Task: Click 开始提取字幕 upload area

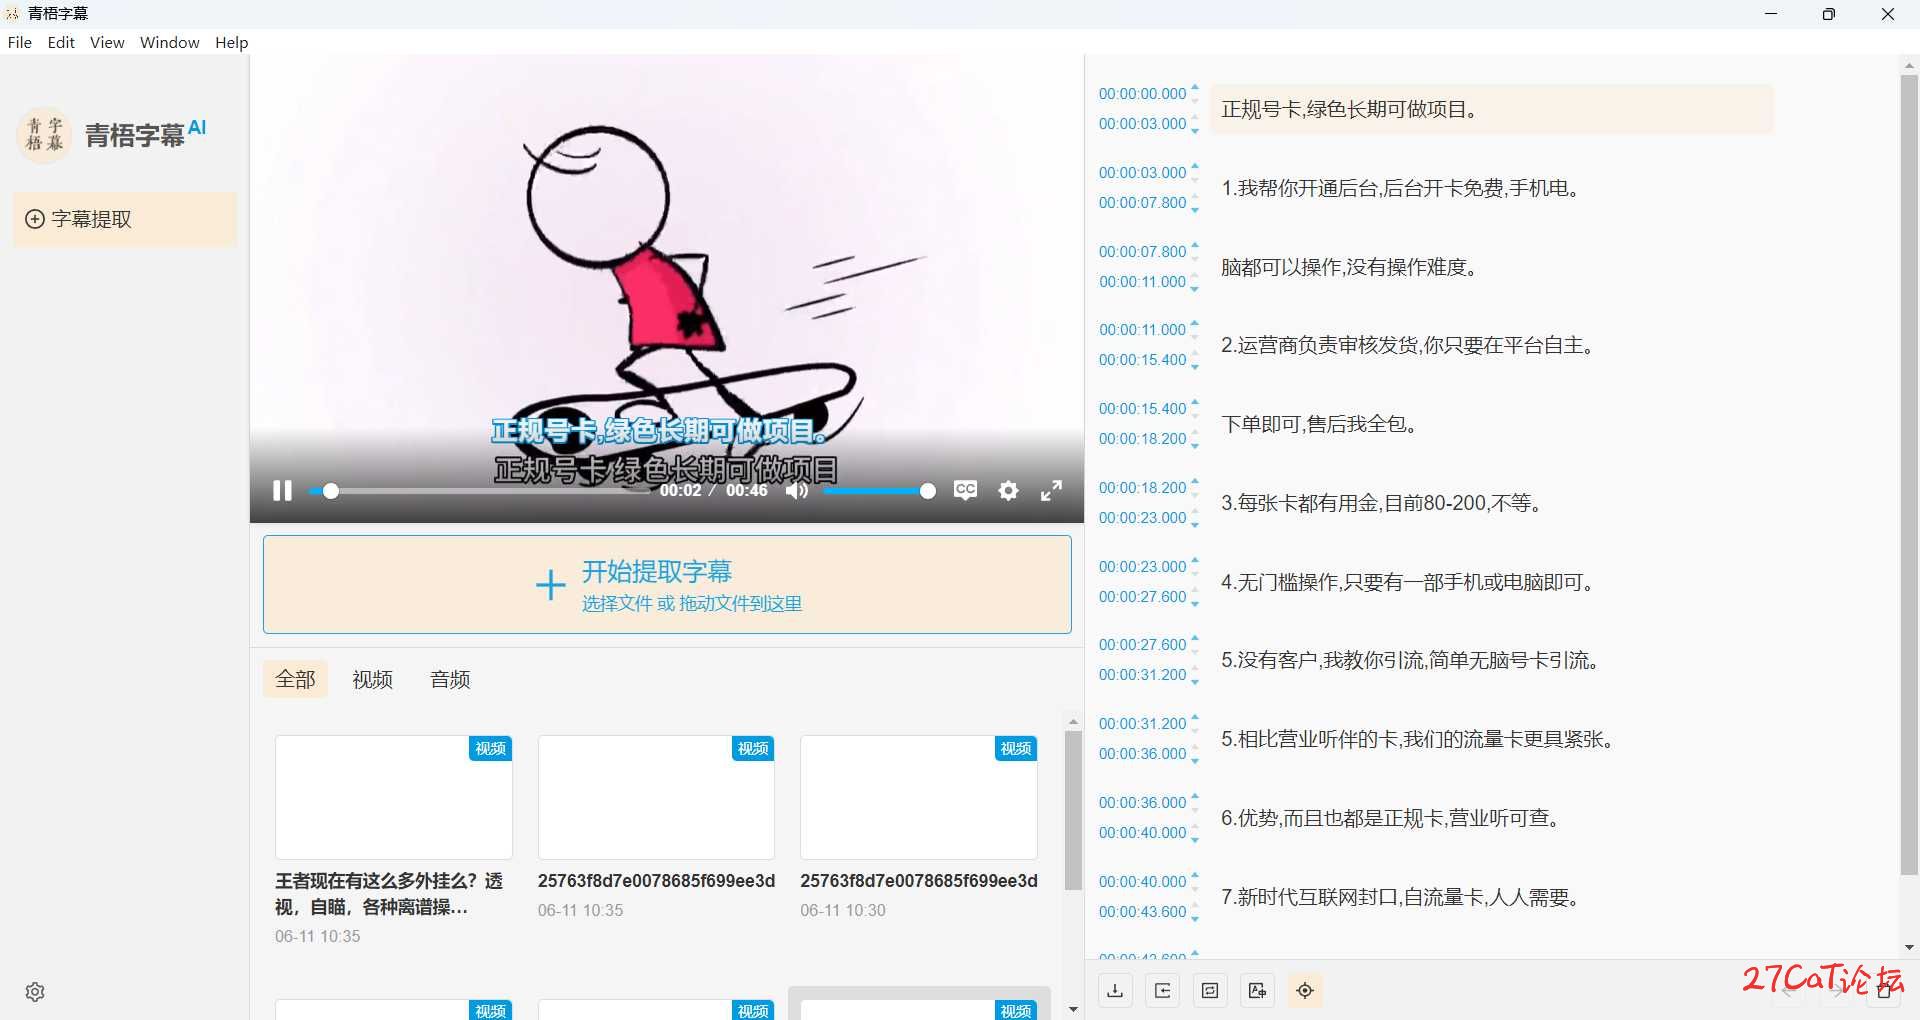Action: [x=667, y=584]
